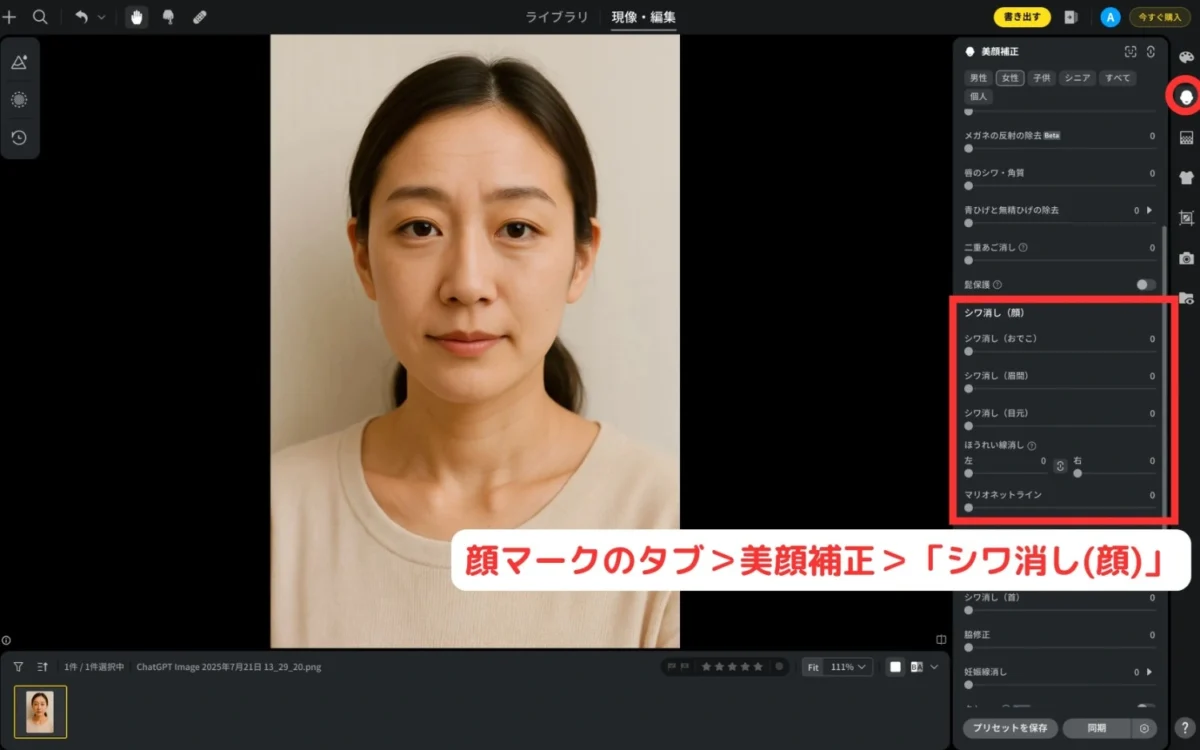Select the brush tool in top toolbar
This screenshot has height=750, width=1200.
click(x=168, y=17)
